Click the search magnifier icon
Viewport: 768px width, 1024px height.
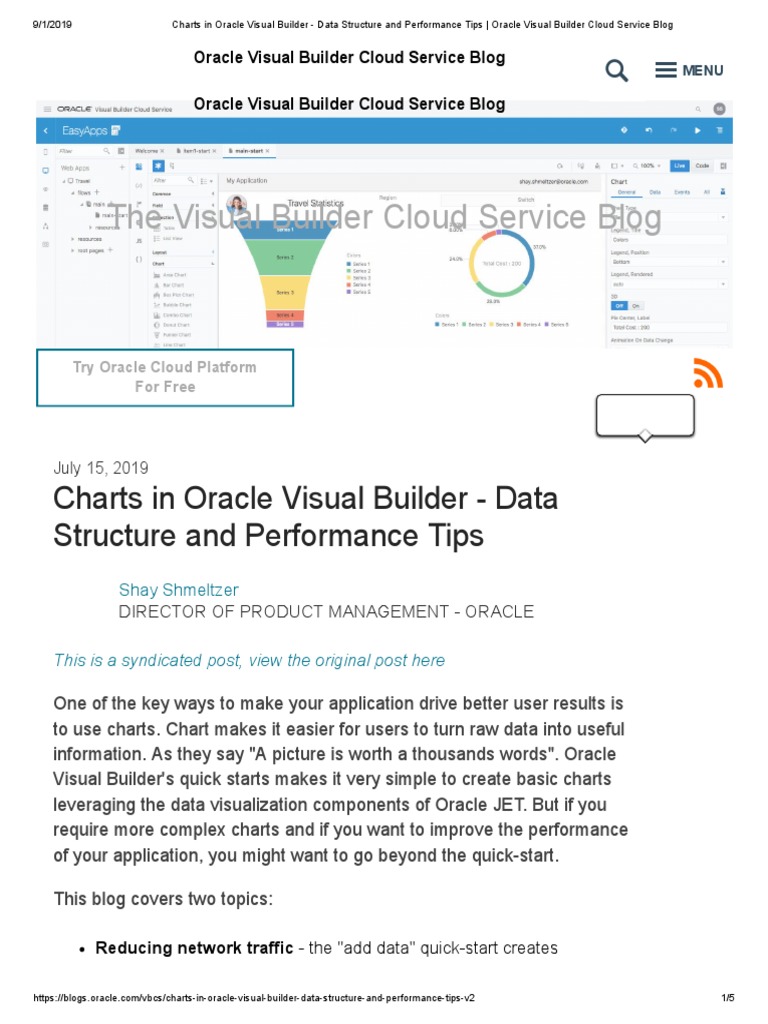(x=617, y=70)
